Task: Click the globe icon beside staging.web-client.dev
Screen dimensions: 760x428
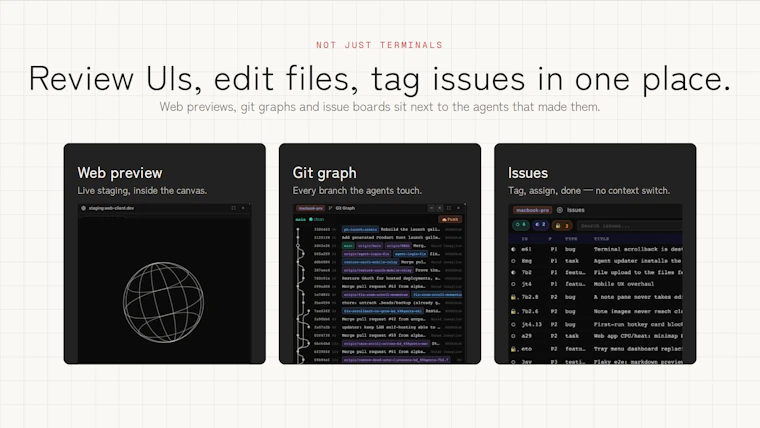Action: [83, 208]
